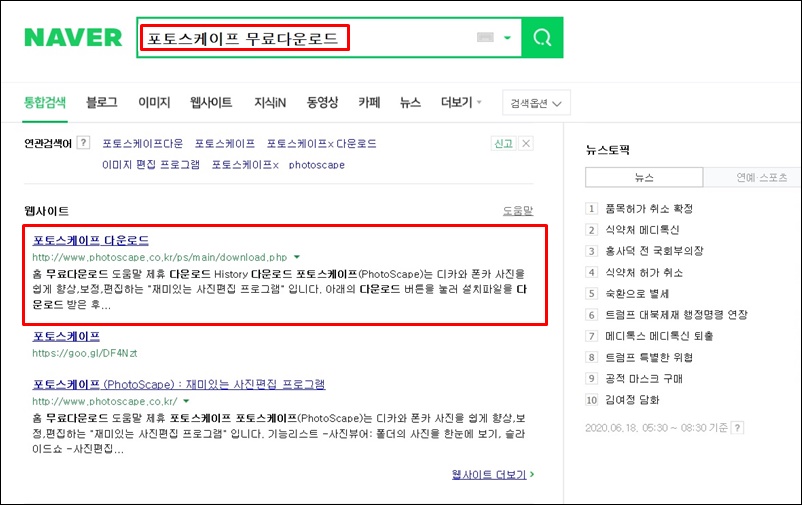Screen dimensions: 802x505
Task: Expand the 더보기 tab menu
Action: pos(461,102)
